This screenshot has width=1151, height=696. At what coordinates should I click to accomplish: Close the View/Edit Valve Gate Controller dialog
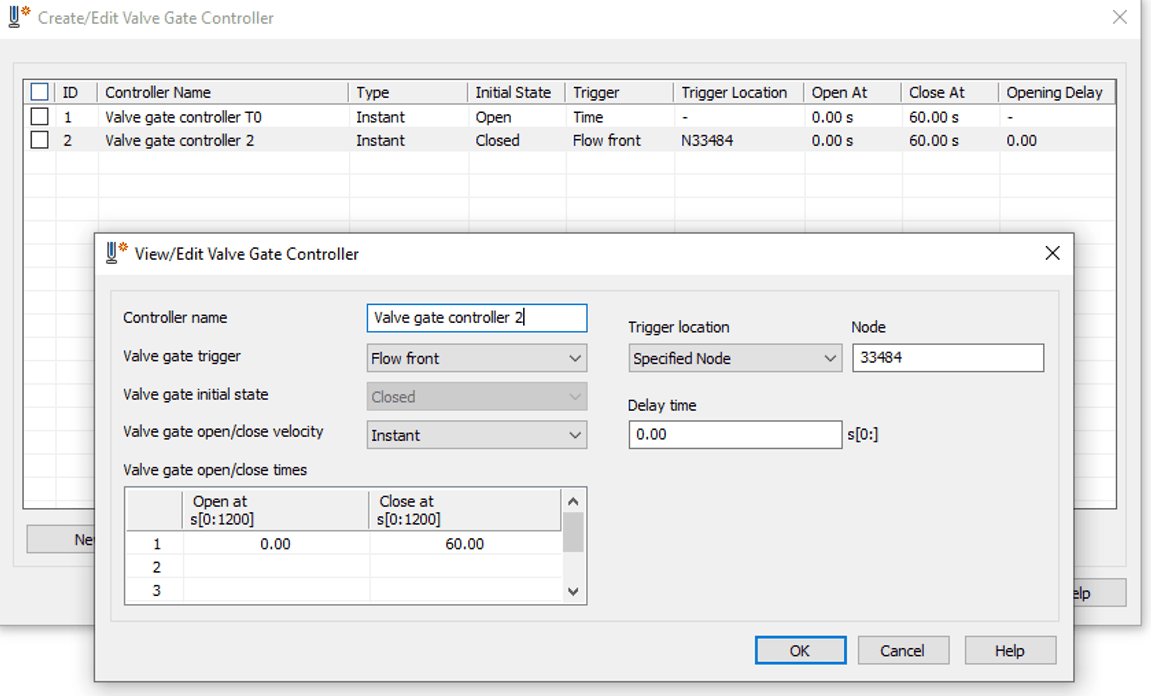(x=1052, y=253)
